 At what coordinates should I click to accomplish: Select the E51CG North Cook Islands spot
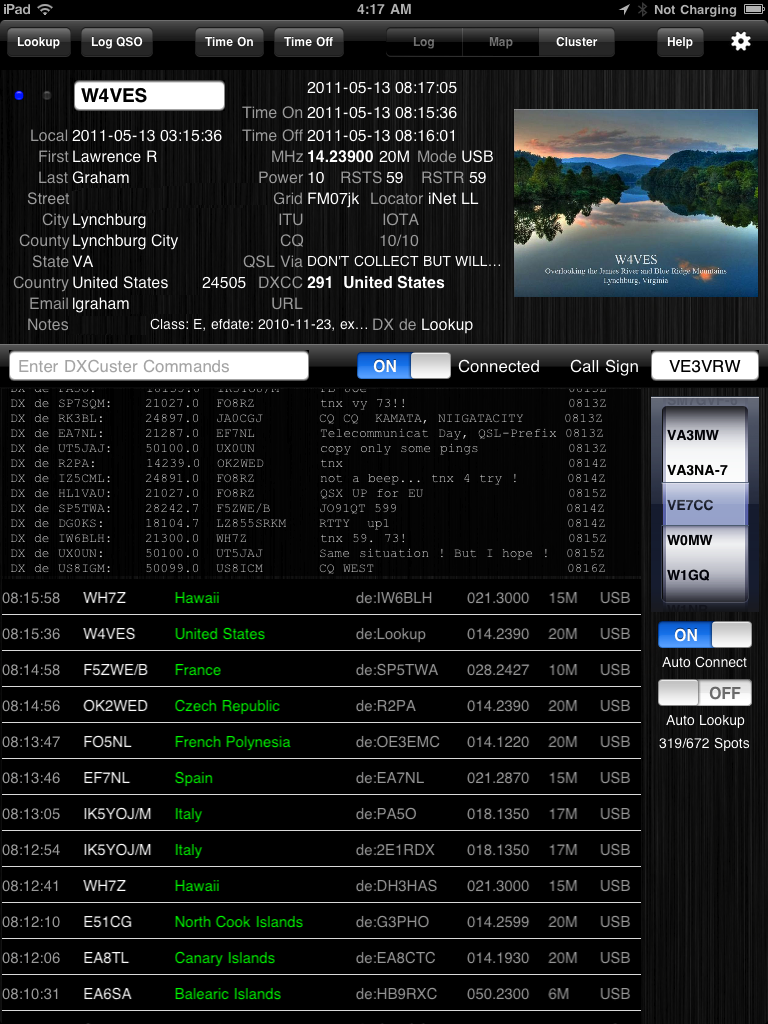coord(320,922)
